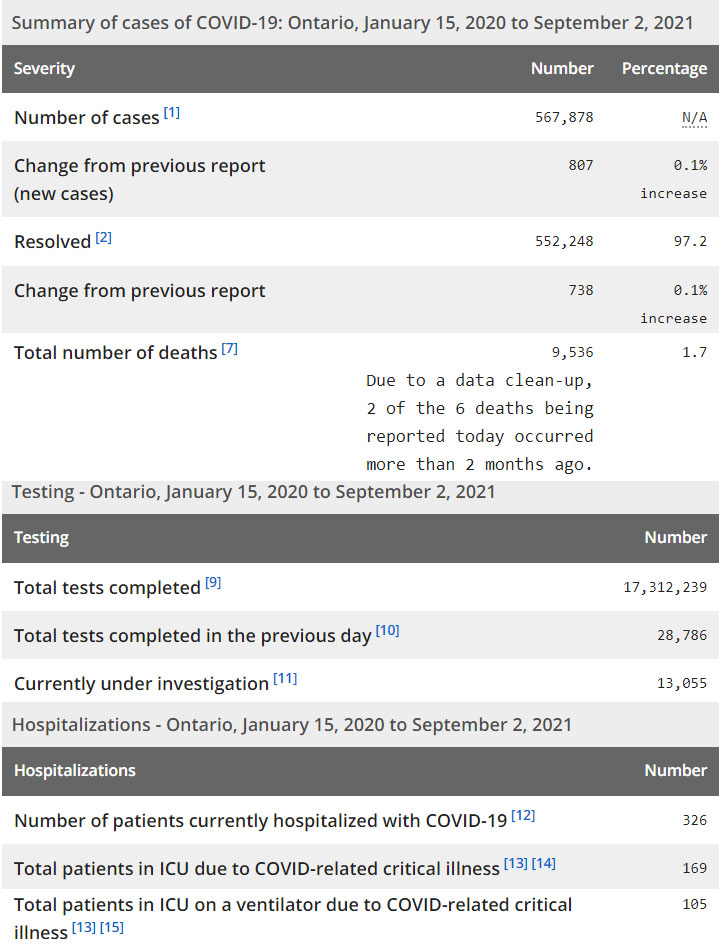Open footnote 2 next to Resolved
Screen dimensions: 719x944
click(104, 237)
